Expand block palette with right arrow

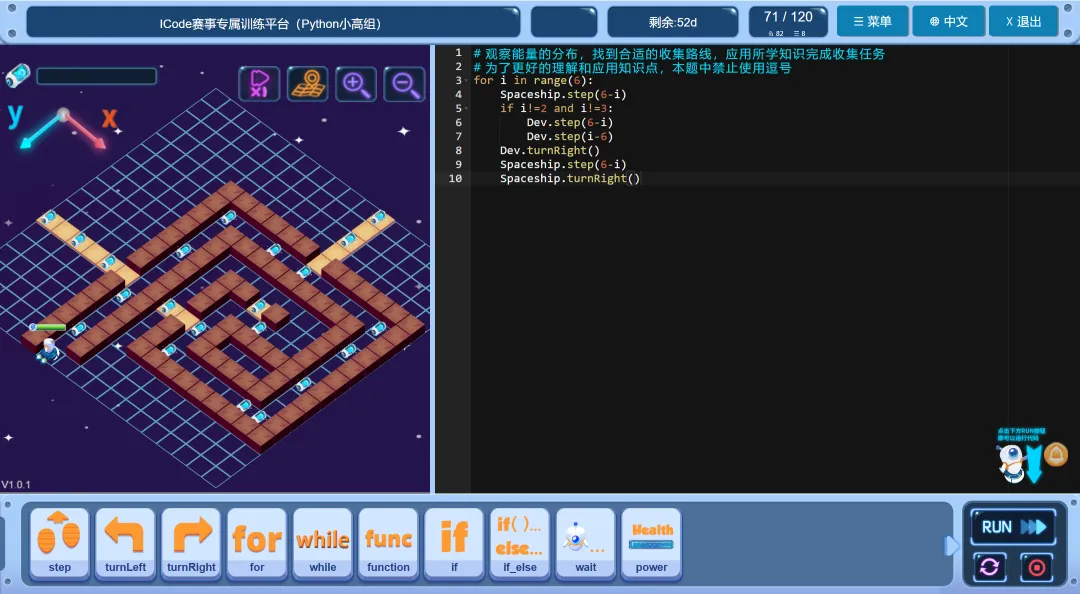[x=951, y=546]
